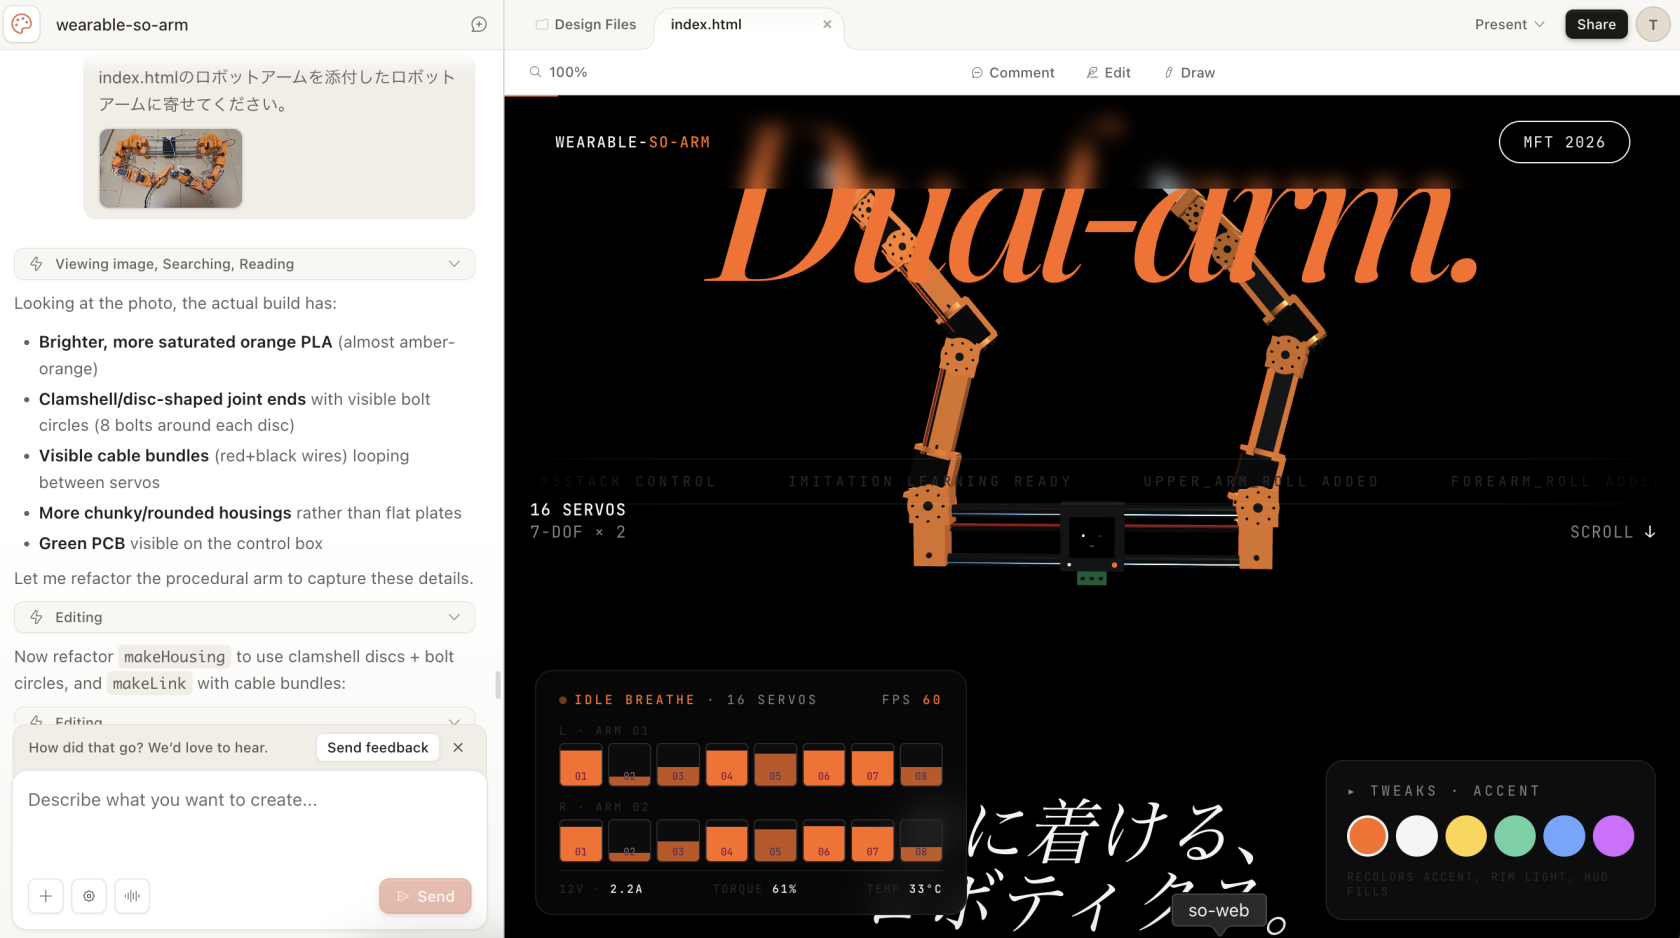Choose the blue accent swatch
The image size is (1680, 938).
(1564, 836)
